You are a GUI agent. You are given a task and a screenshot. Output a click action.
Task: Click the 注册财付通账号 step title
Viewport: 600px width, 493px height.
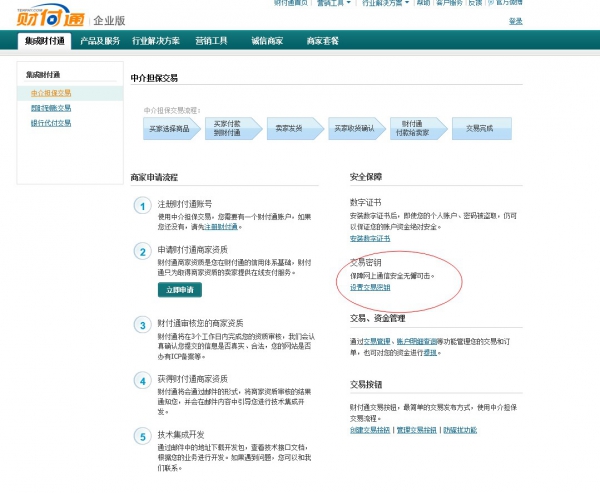tap(185, 204)
